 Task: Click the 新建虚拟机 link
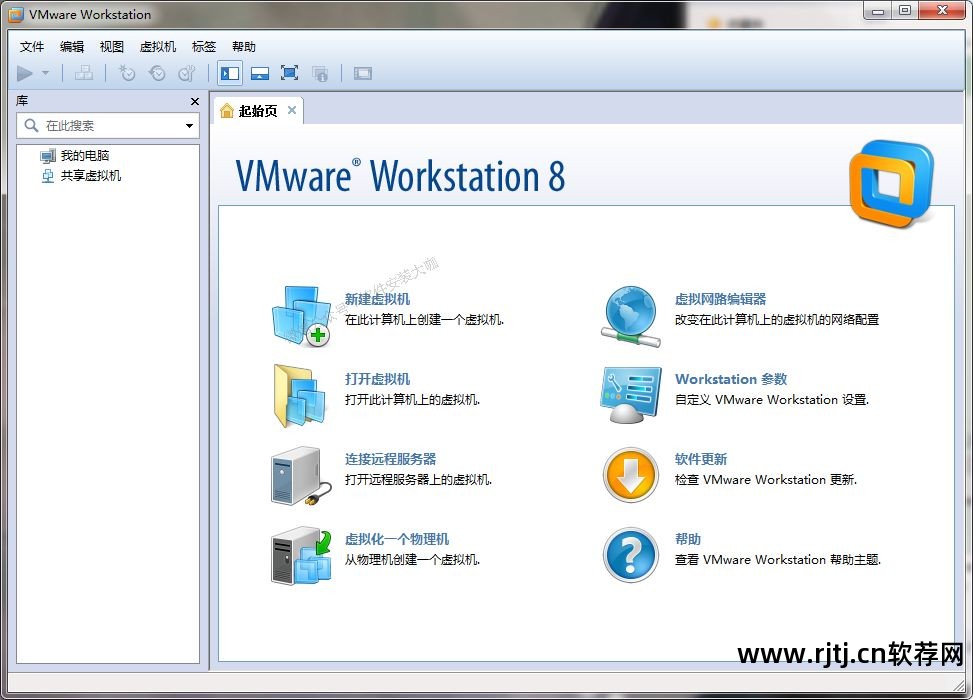click(377, 299)
